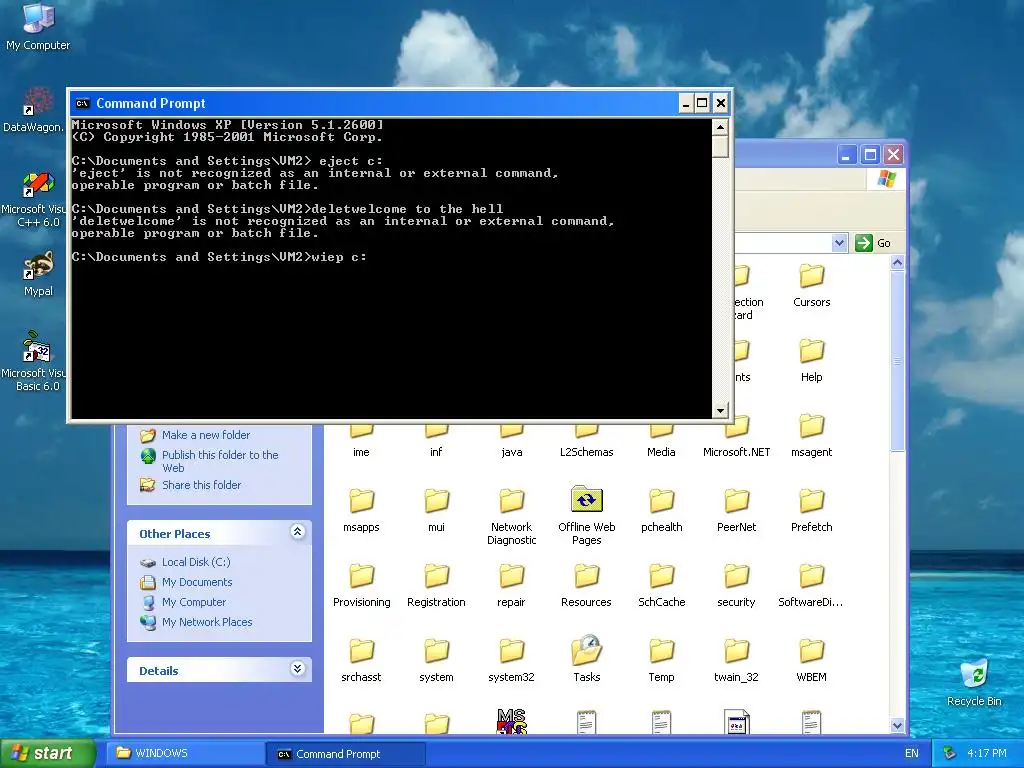The height and width of the screenshot is (768, 1024).
Task: Select the repair folder
Action: (511, 586)
